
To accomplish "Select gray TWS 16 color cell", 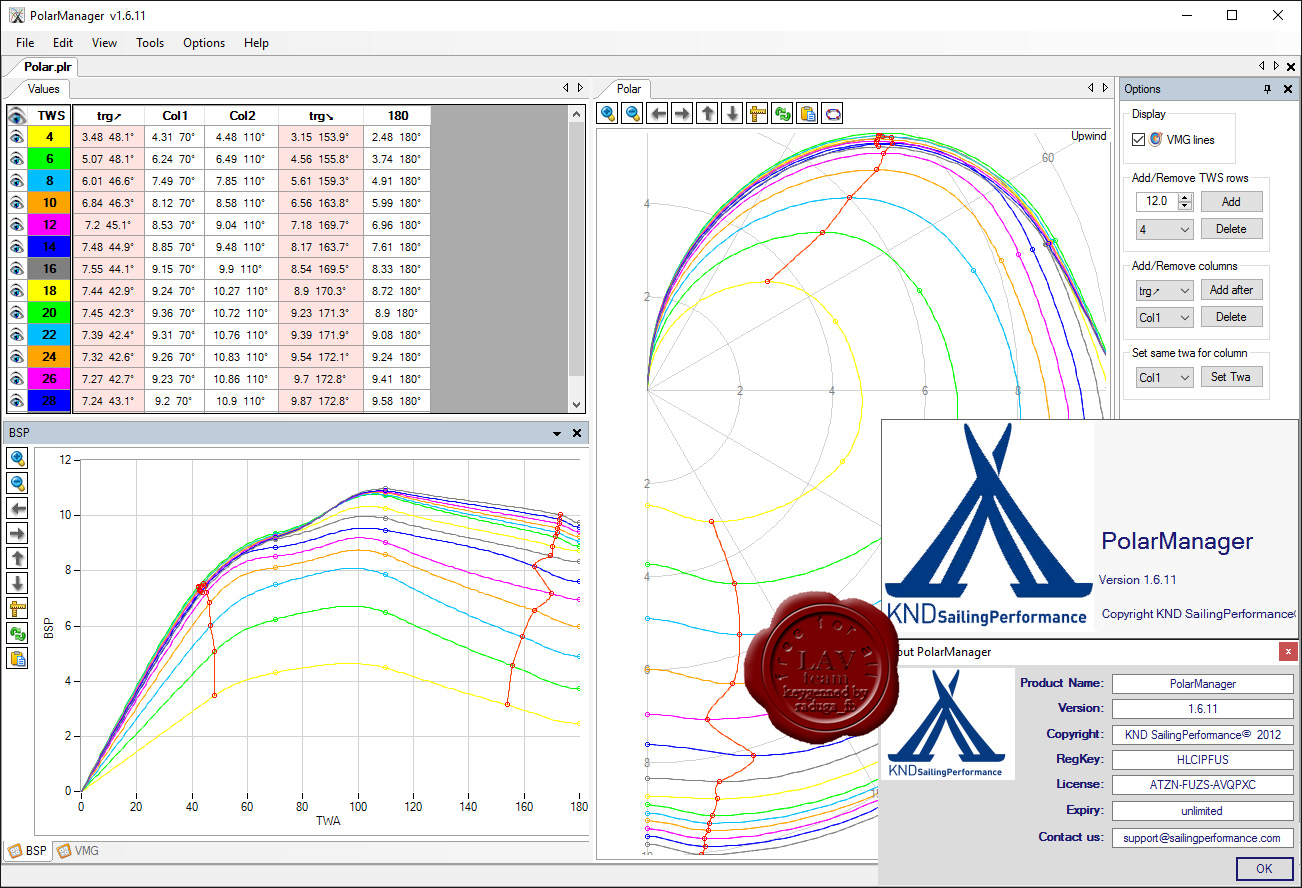I will coord(51,269).
